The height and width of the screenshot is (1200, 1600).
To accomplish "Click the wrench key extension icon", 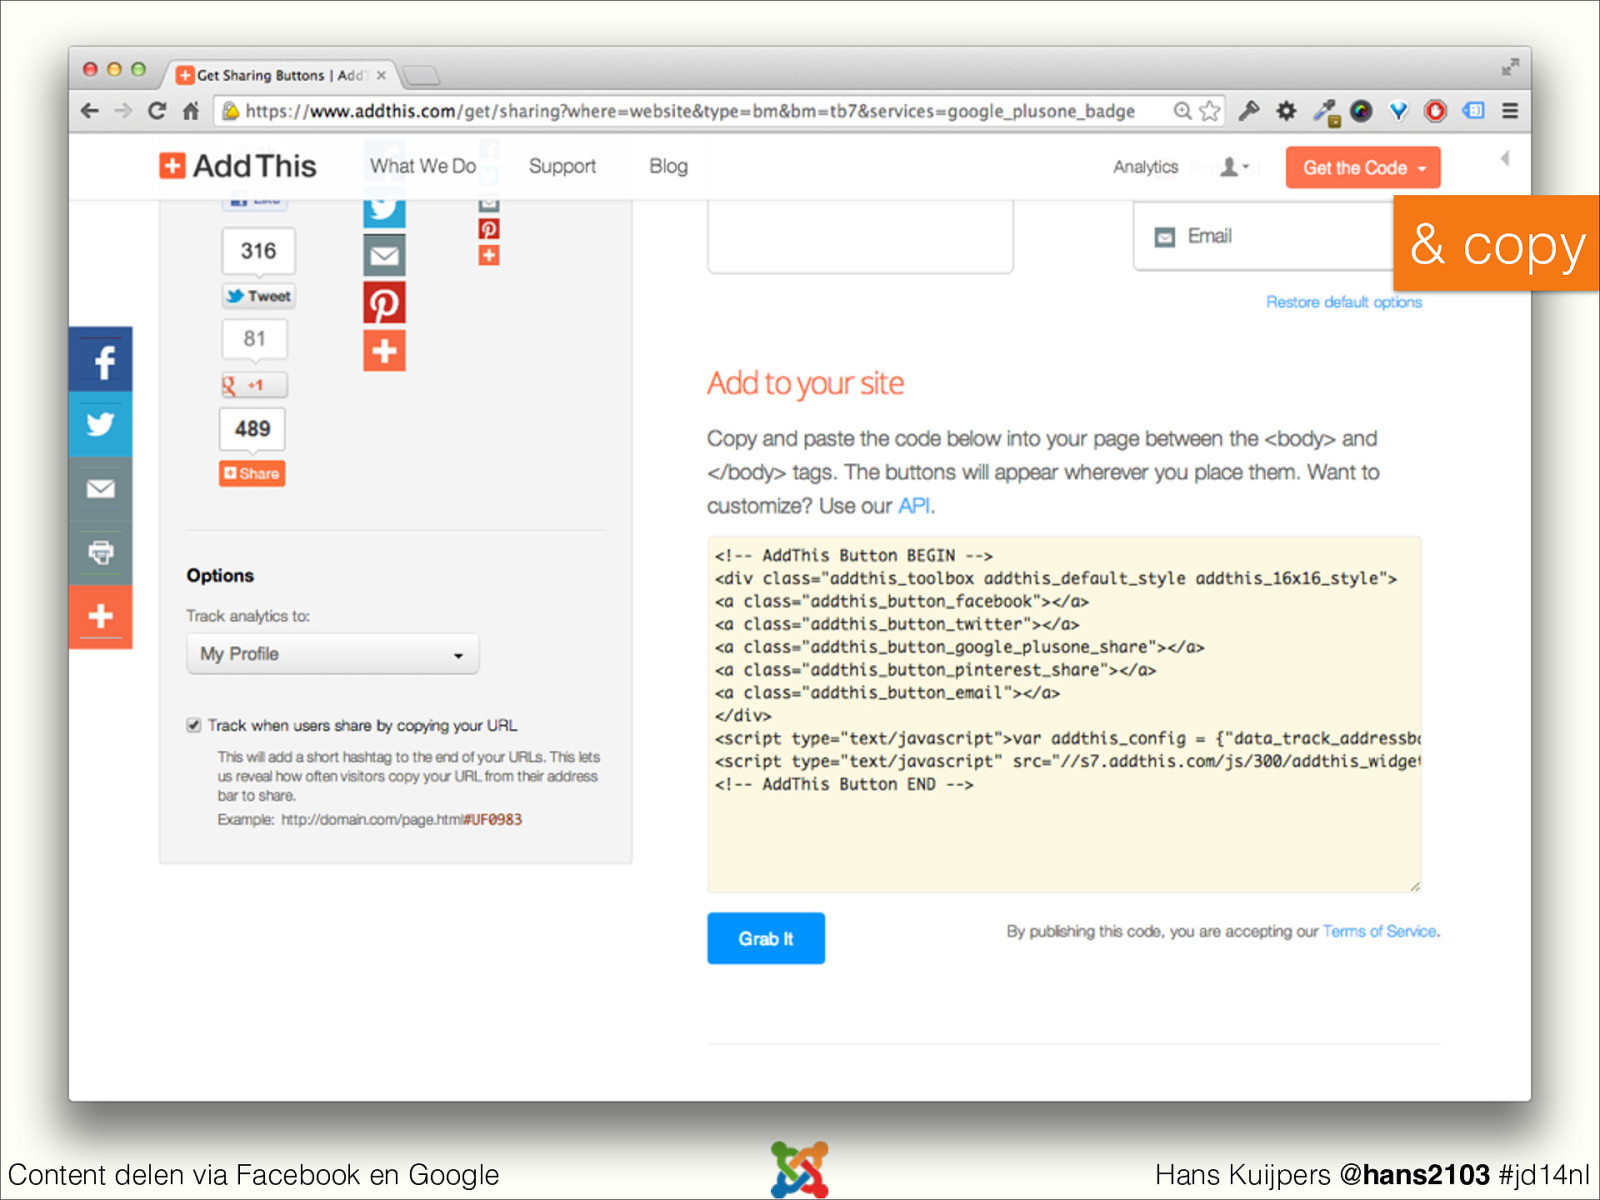I will click(1249, 111).
